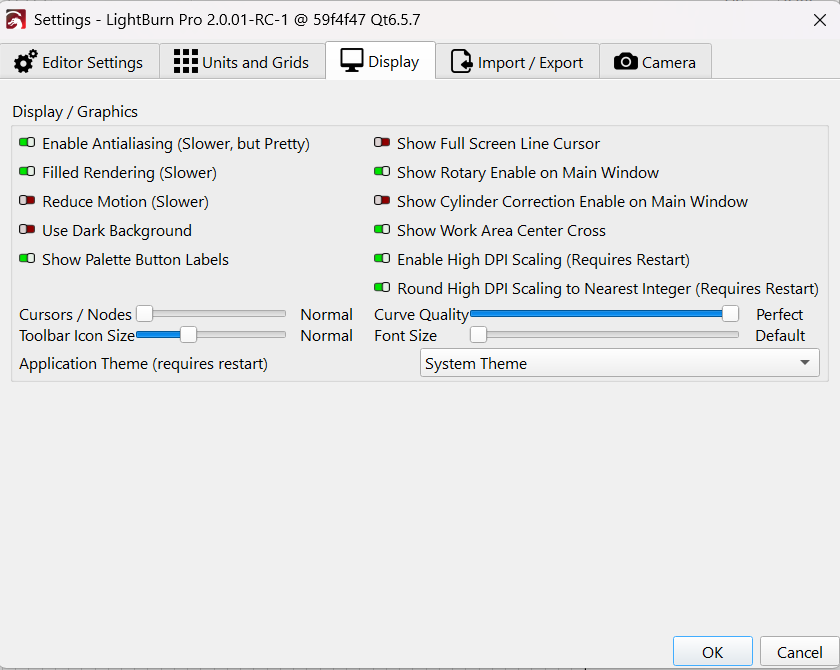840x670 pixels.
Task: Toggle Round High DPI Scaling to Nearest Integer
Action: coord(382,287)
